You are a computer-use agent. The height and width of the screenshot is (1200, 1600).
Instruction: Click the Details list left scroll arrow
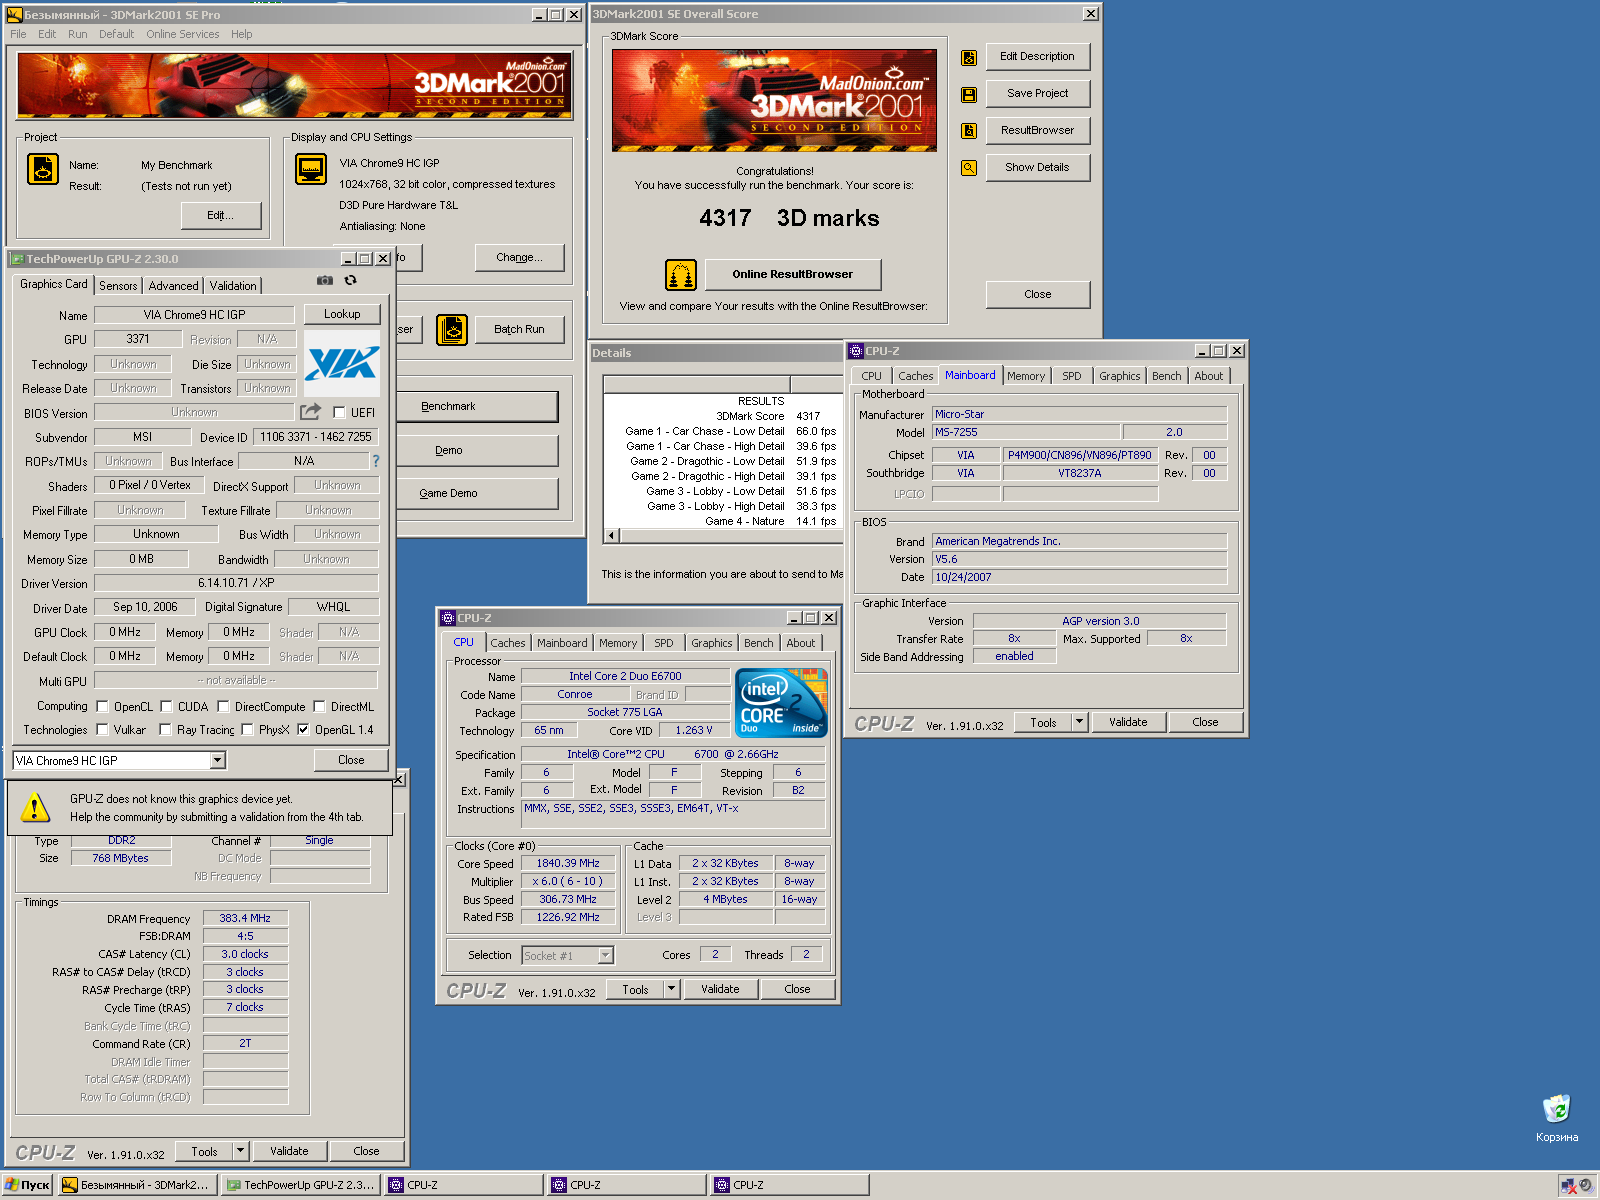(x=611, y=535)
